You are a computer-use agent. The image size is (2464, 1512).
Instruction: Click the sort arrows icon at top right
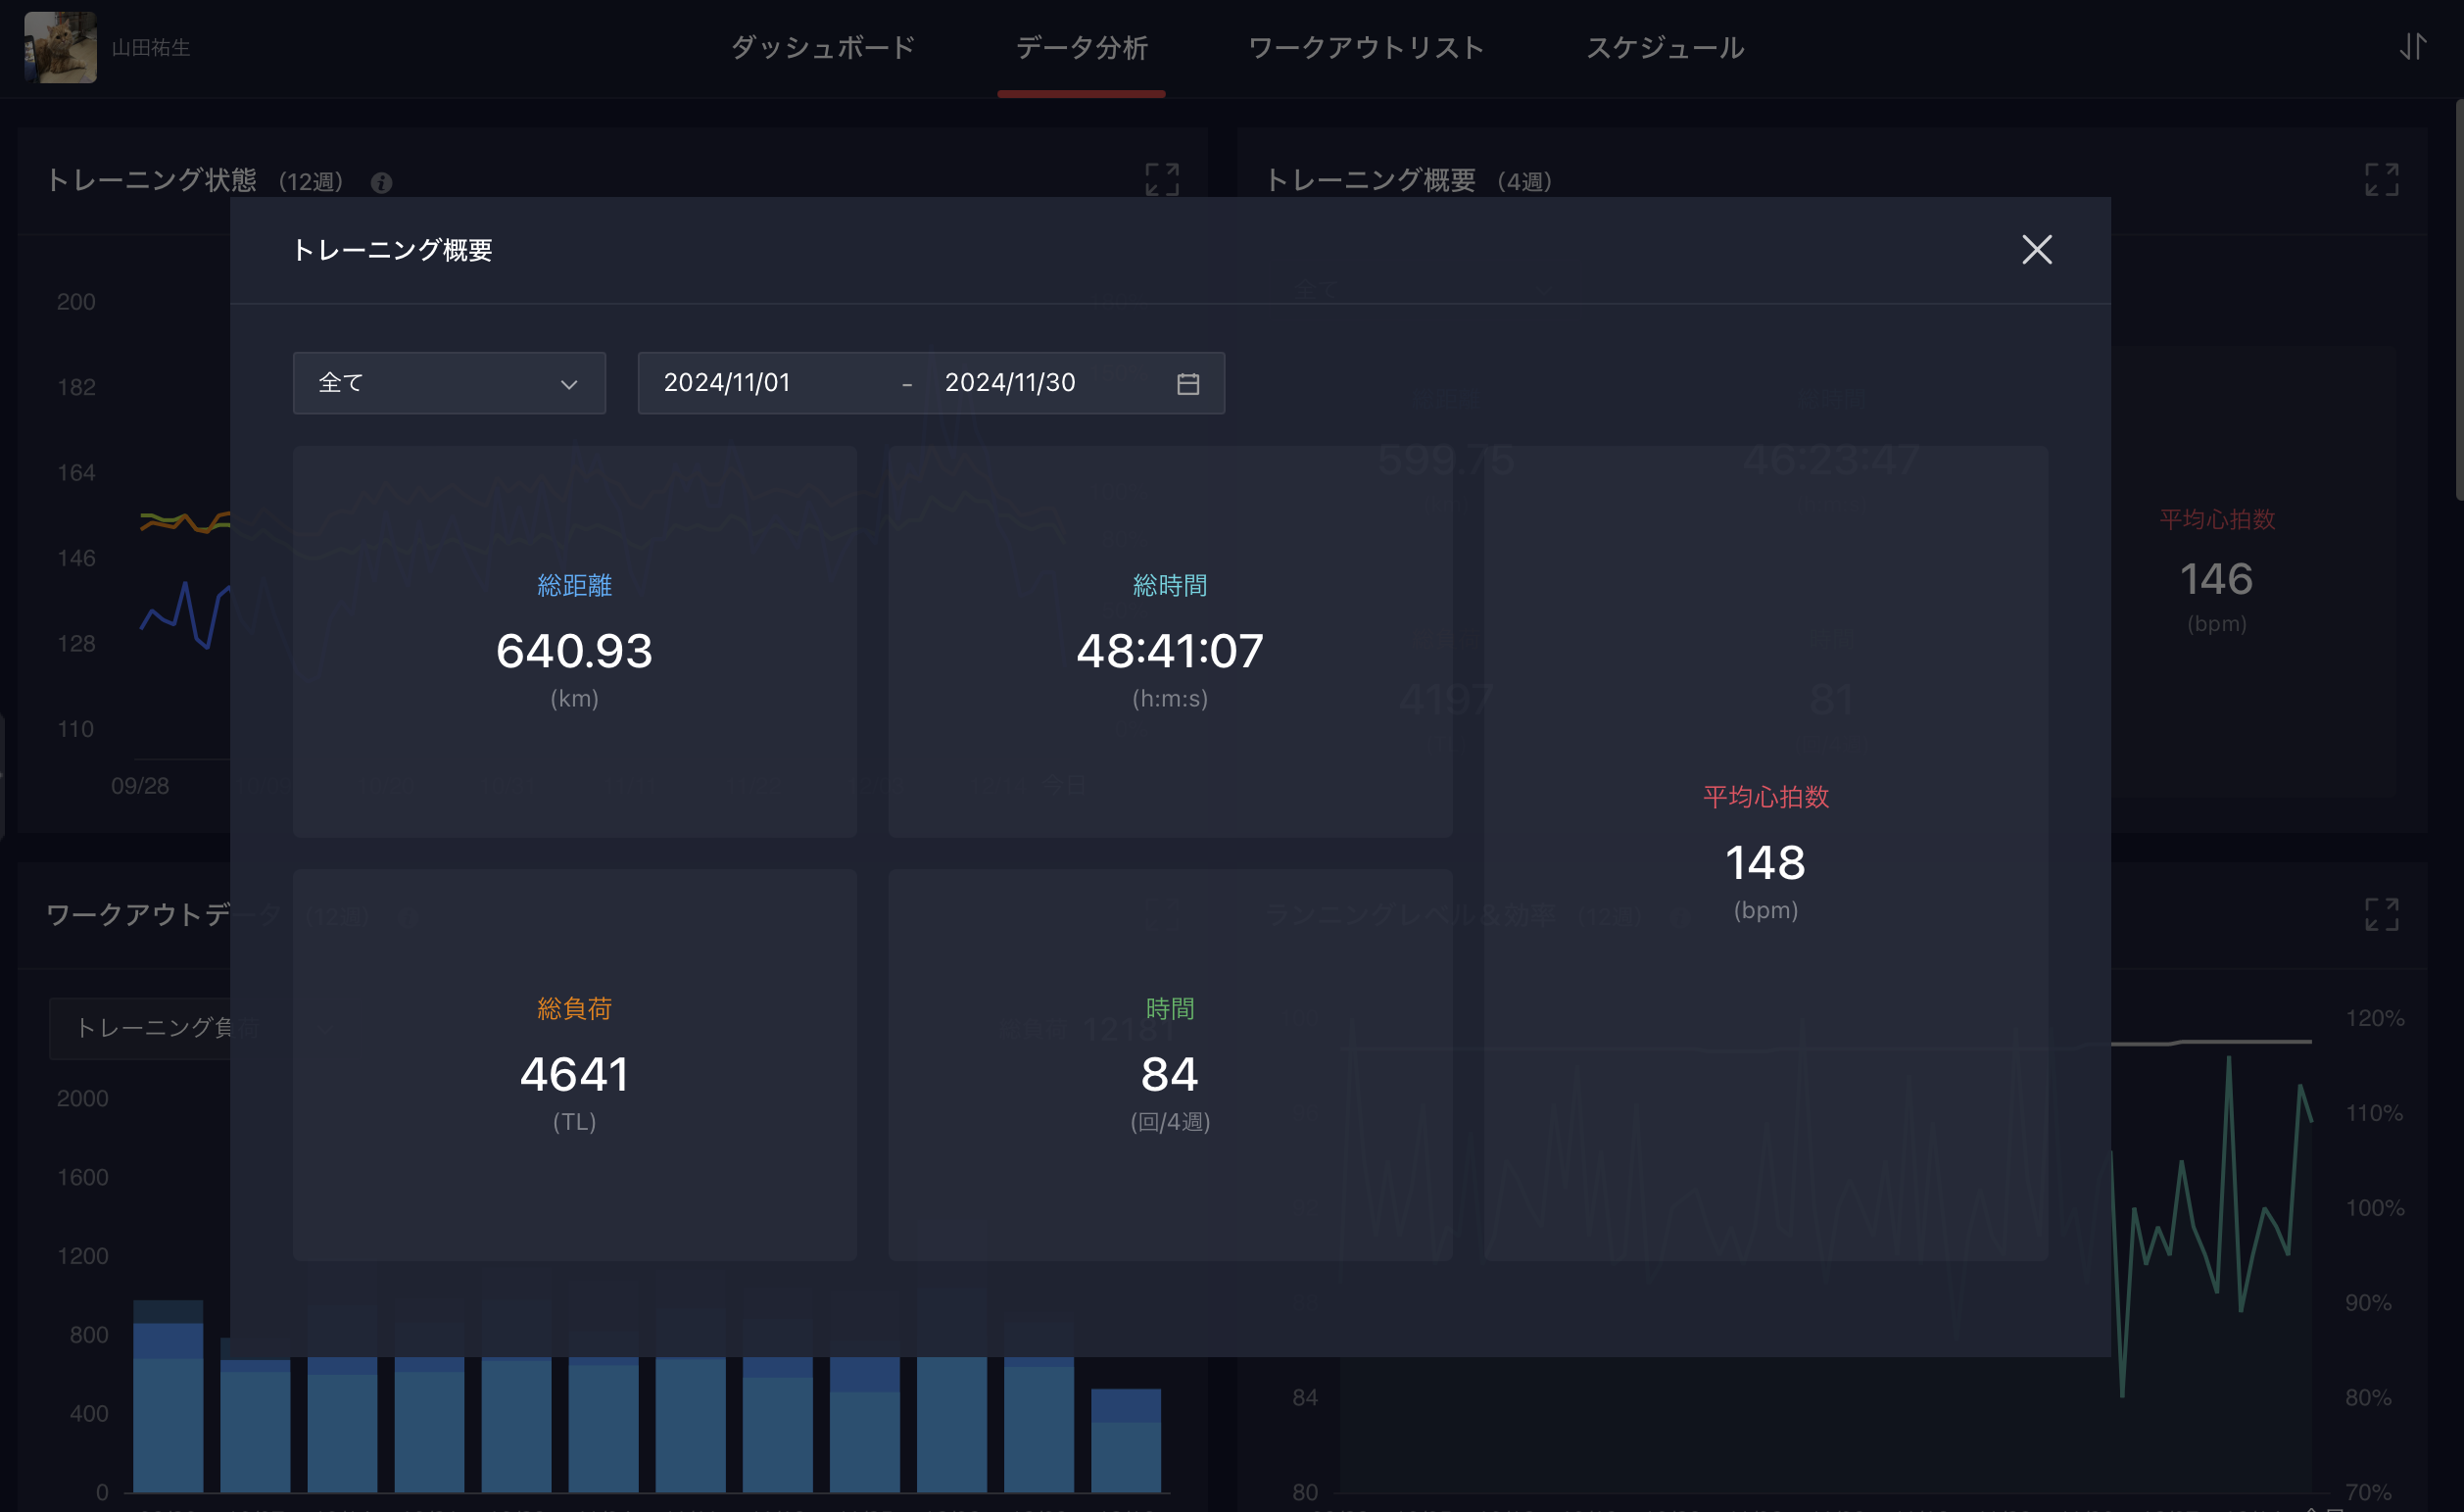(x=2412, y=47)
